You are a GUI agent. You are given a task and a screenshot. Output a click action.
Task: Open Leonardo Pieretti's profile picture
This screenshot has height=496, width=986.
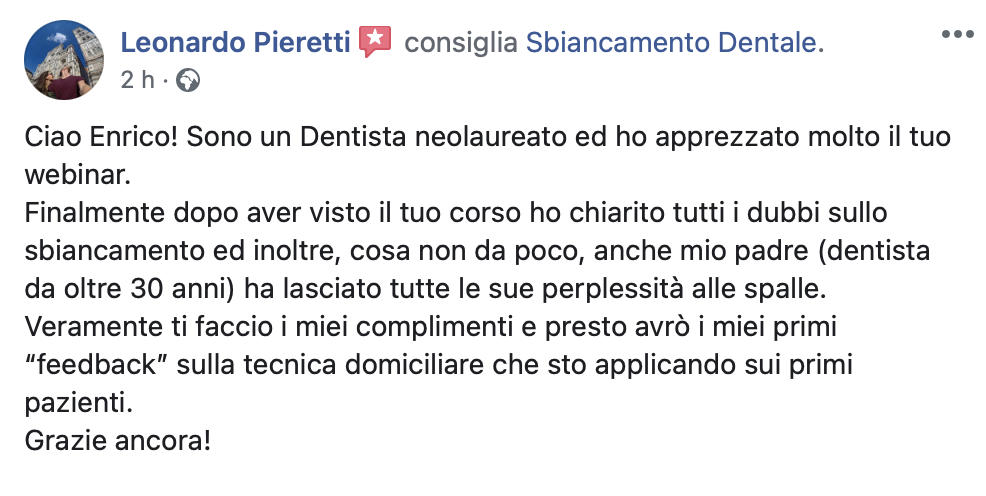point(62,59)
